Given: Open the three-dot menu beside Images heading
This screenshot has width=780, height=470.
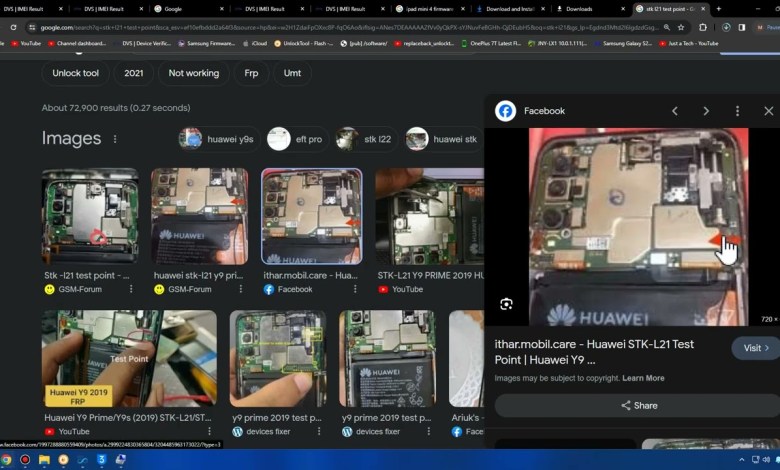Looking at the screenshot, I should (x=115, y=139).
